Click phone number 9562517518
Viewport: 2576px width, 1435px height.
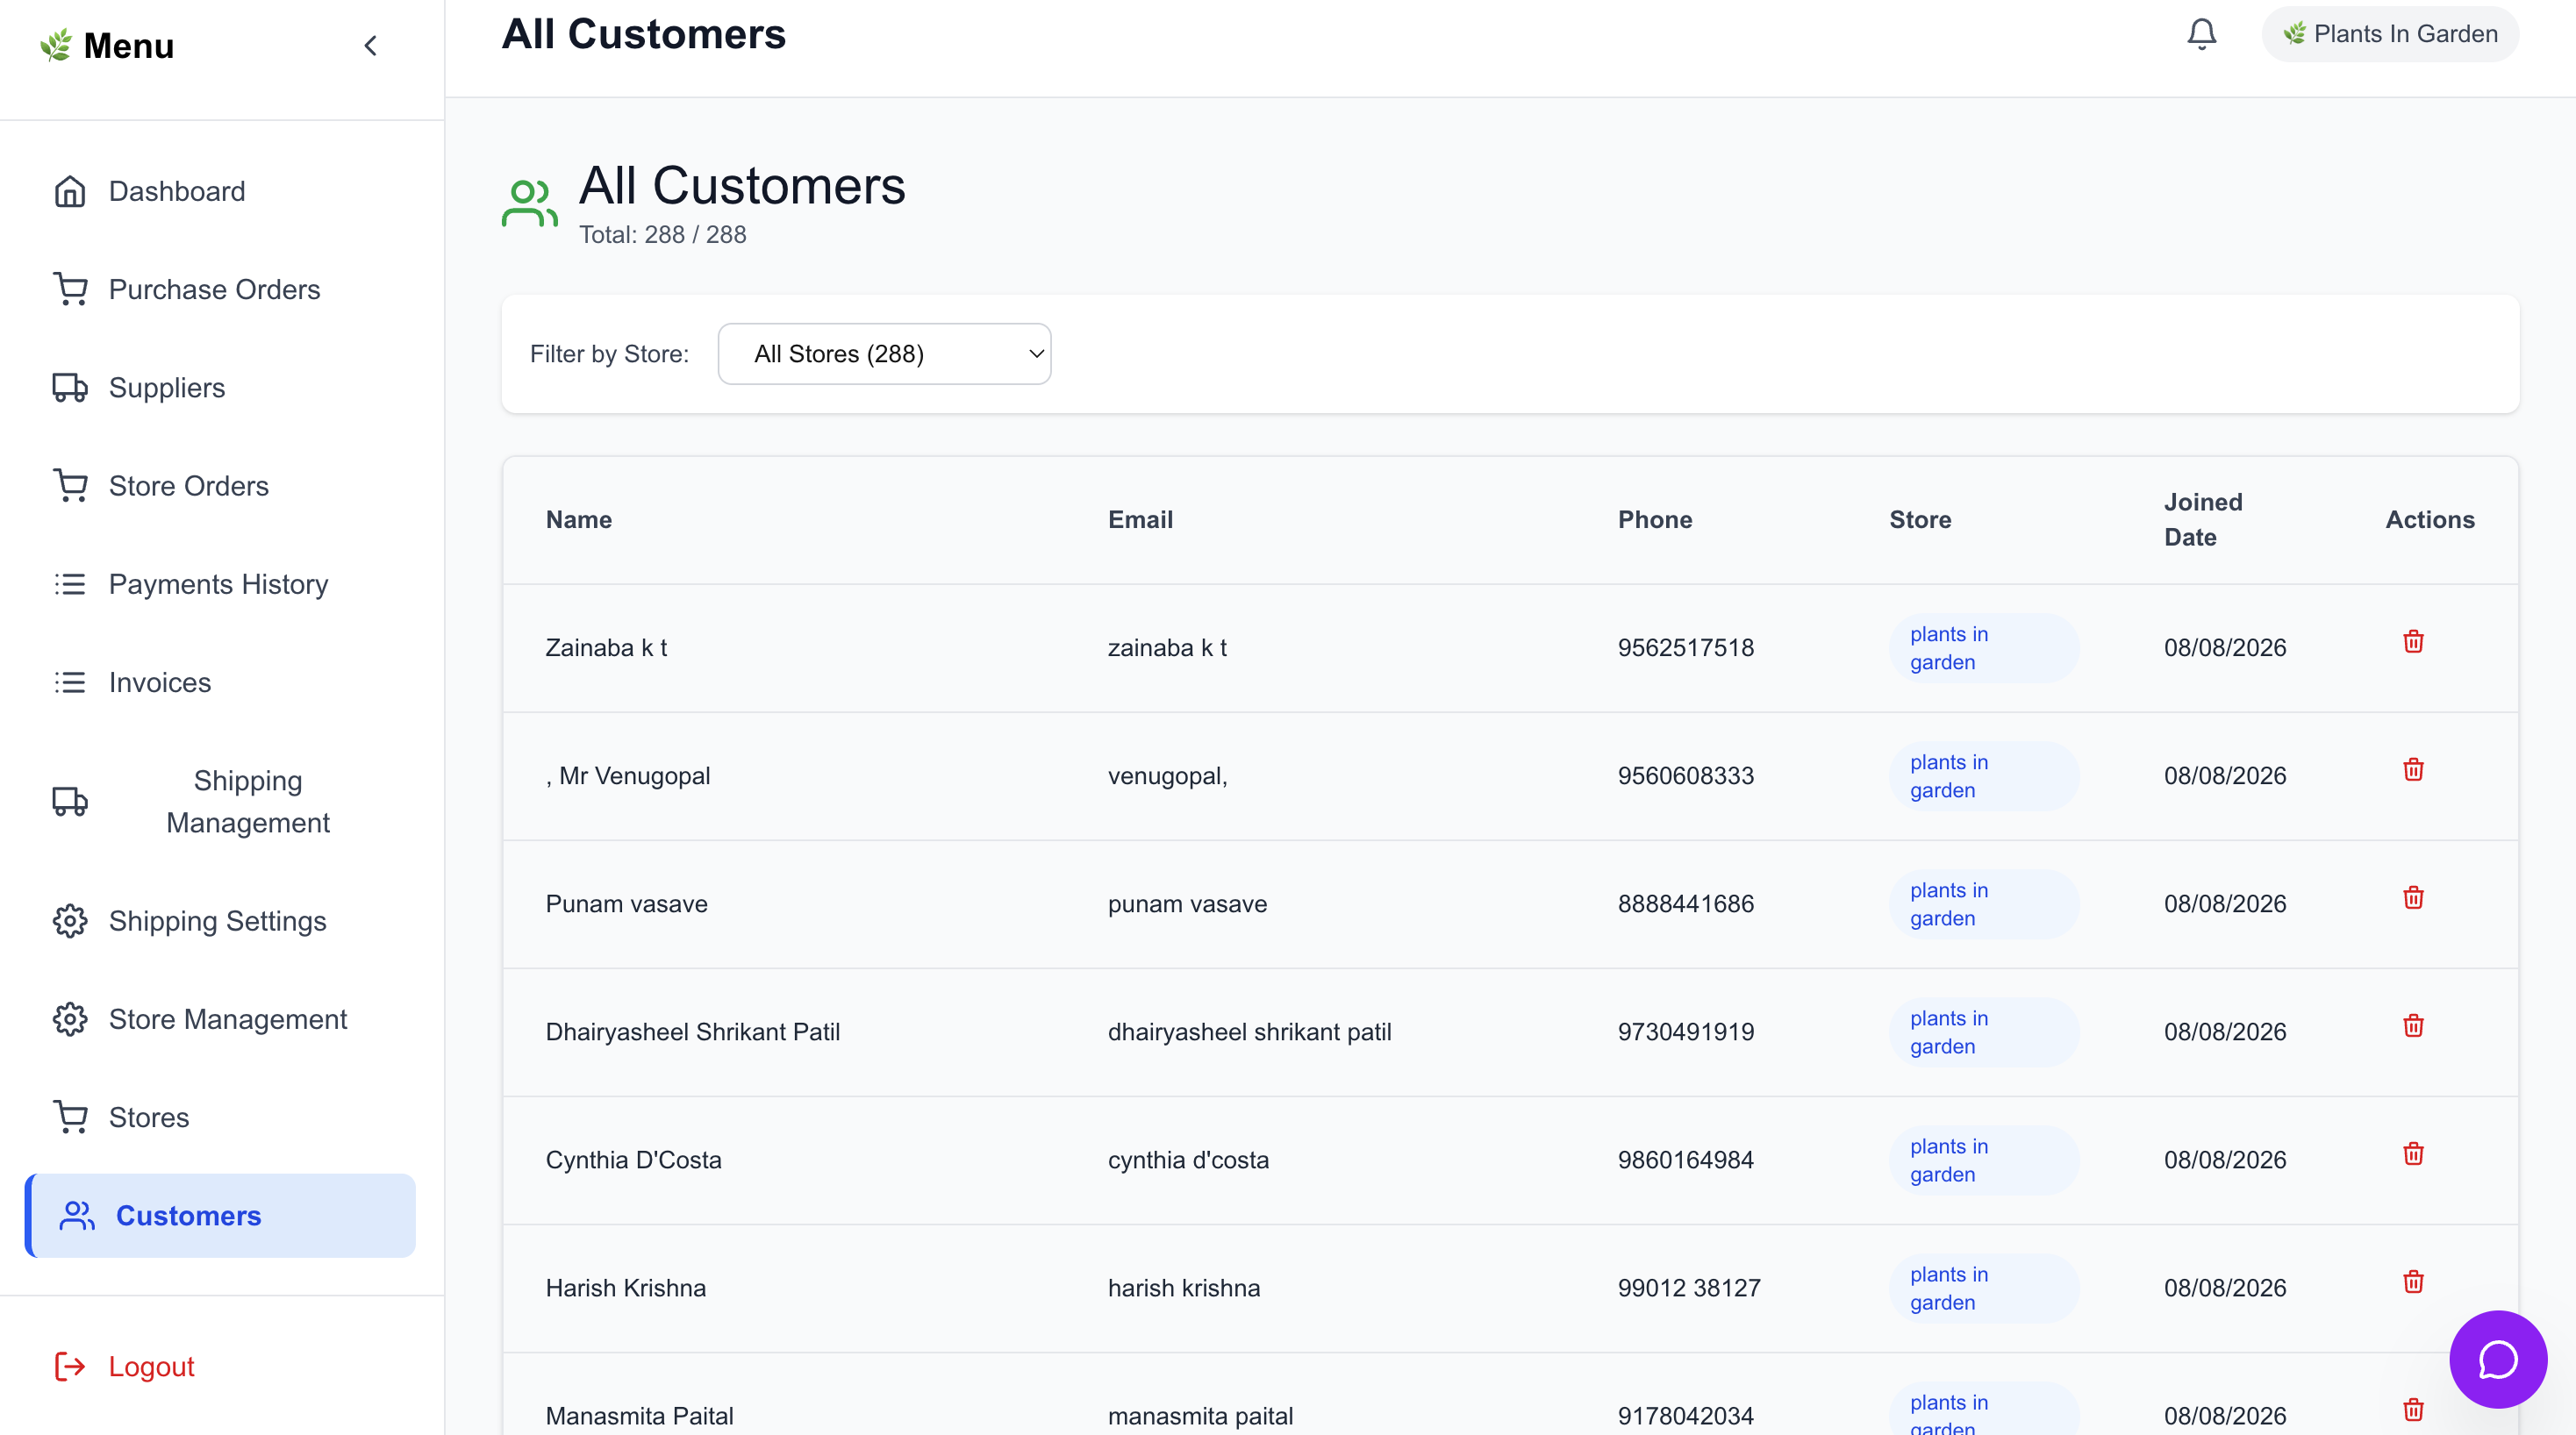(1686, 648)
